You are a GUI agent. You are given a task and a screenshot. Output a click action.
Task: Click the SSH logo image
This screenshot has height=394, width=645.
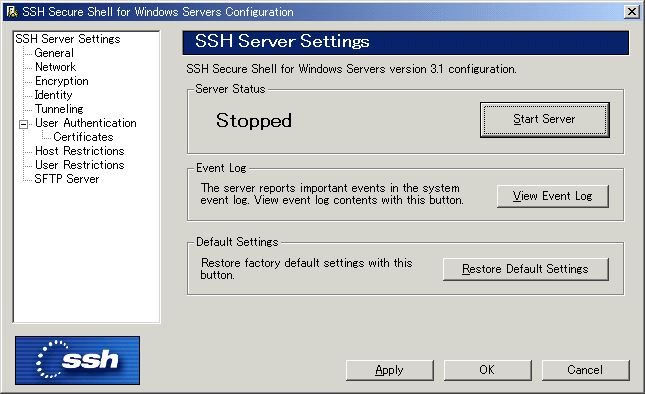[x=77, y=360]
